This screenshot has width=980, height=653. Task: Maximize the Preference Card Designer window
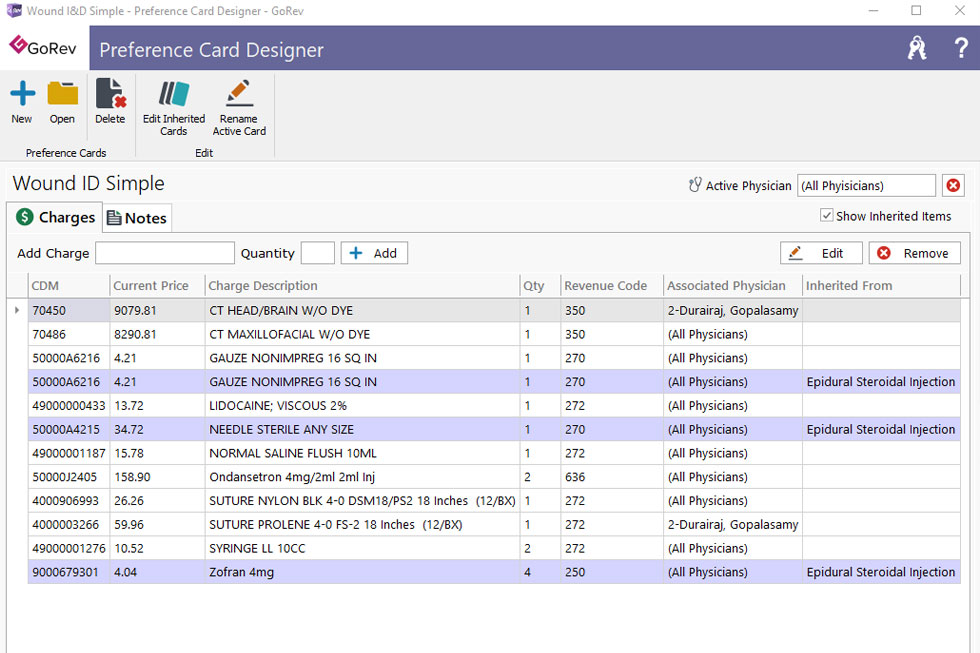(916, 11)
